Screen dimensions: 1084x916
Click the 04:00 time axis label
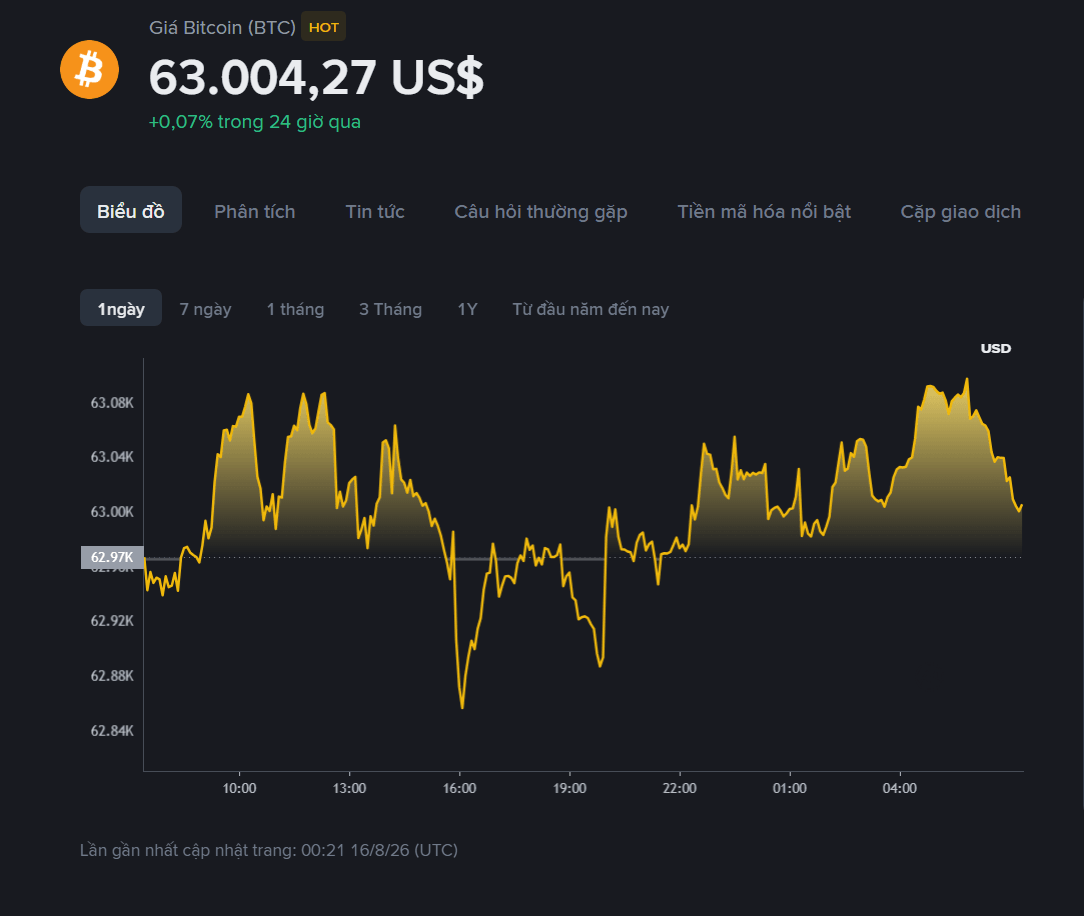coord(899,788)
